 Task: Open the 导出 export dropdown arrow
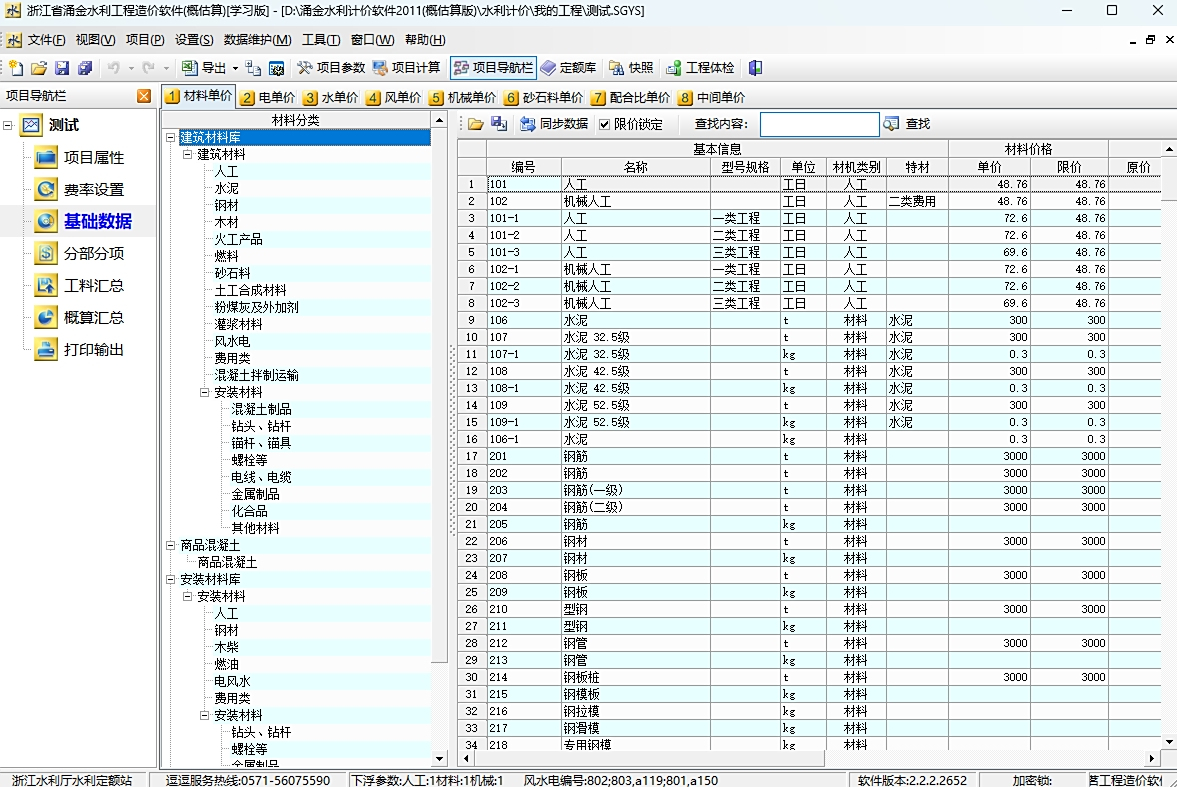[x=235, y=68]
